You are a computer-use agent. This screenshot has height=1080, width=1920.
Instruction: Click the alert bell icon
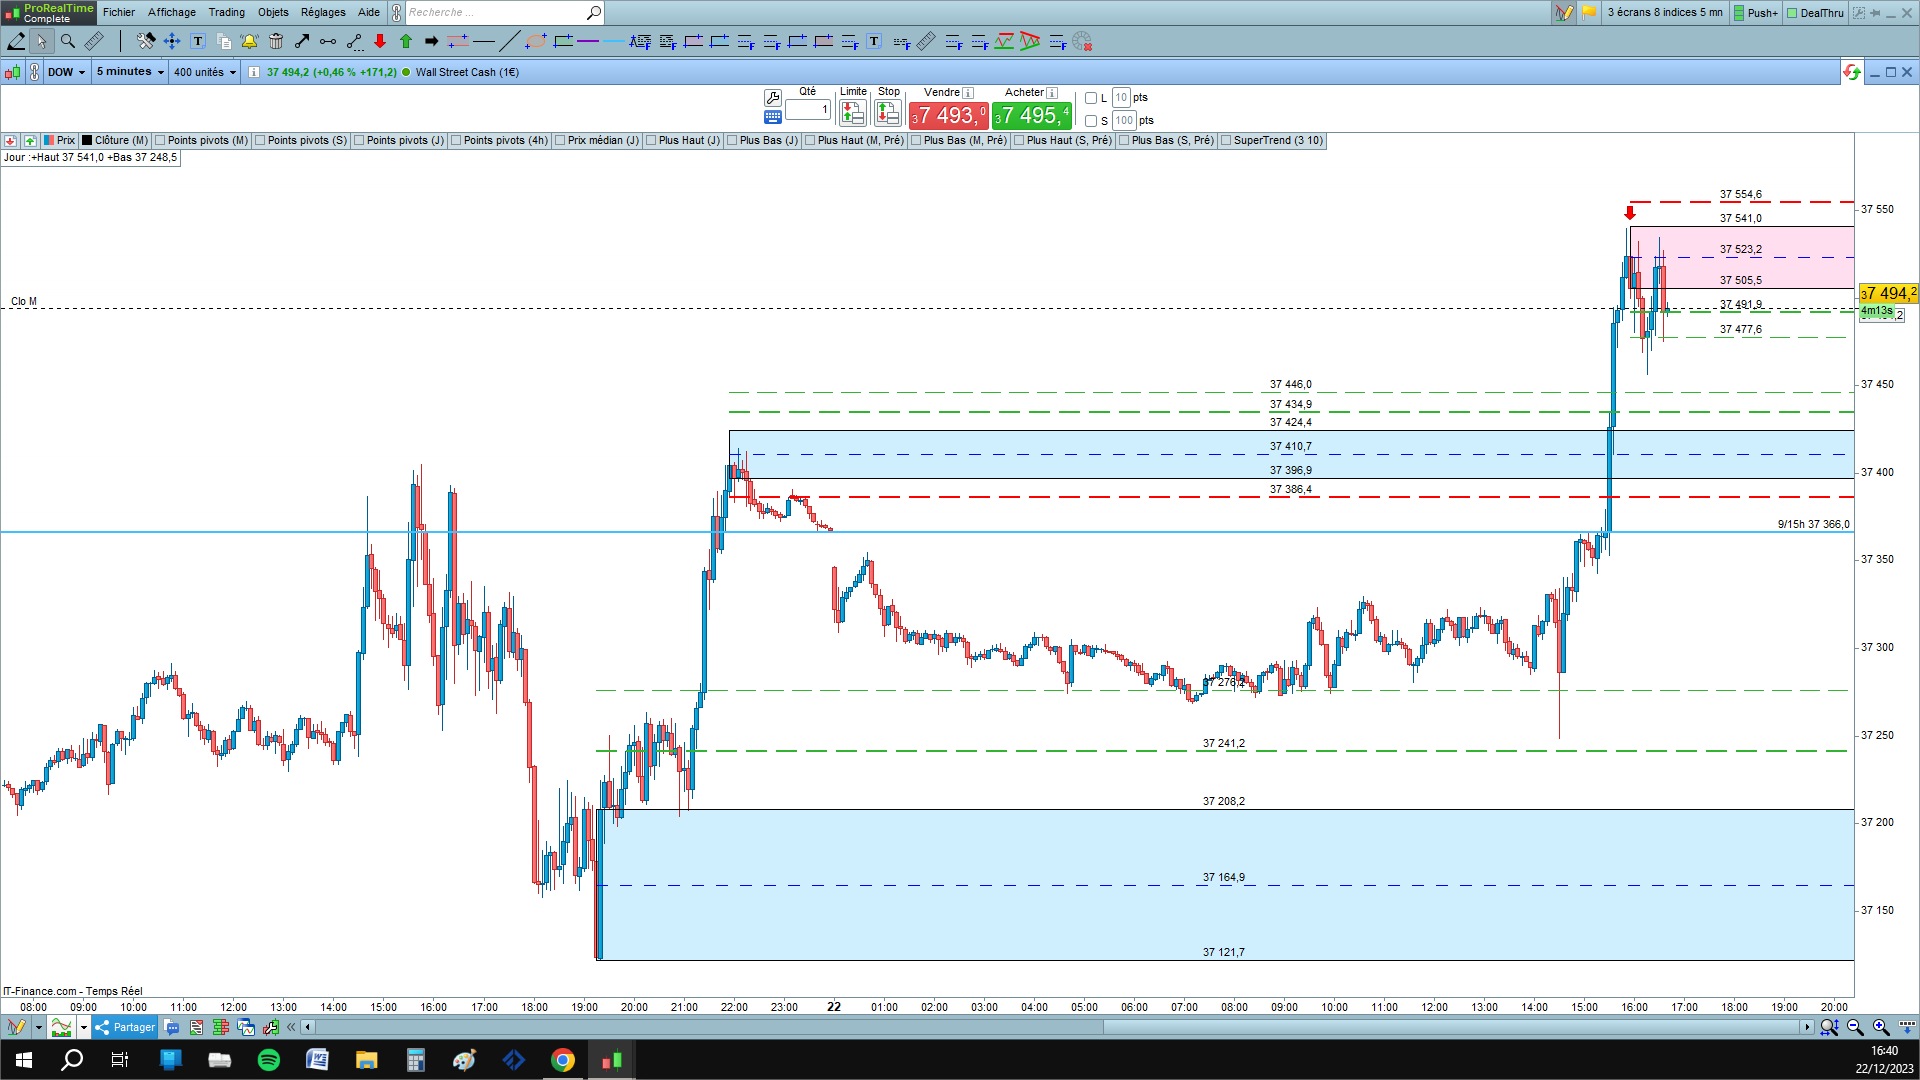(249, 41)
